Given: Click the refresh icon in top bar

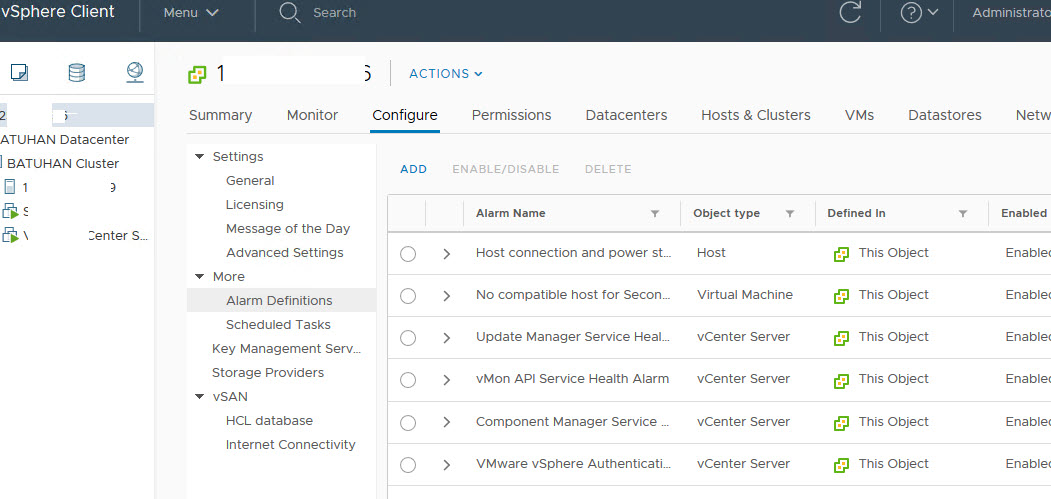Looking at the screenshot, I should click(850, 13).
